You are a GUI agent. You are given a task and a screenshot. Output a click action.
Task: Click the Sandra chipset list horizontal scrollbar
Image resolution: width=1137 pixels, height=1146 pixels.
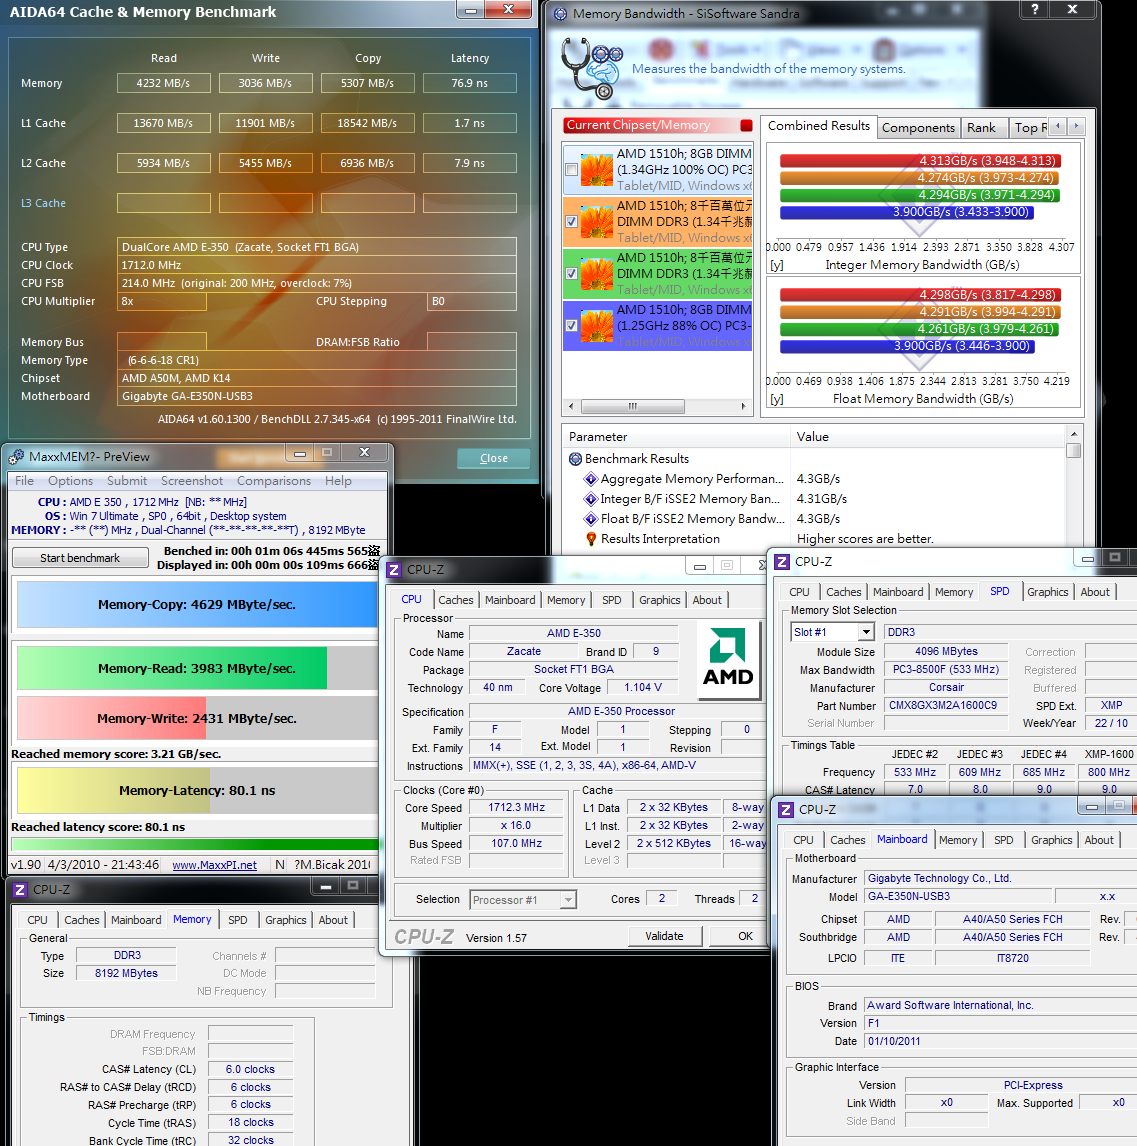(633, 406)
